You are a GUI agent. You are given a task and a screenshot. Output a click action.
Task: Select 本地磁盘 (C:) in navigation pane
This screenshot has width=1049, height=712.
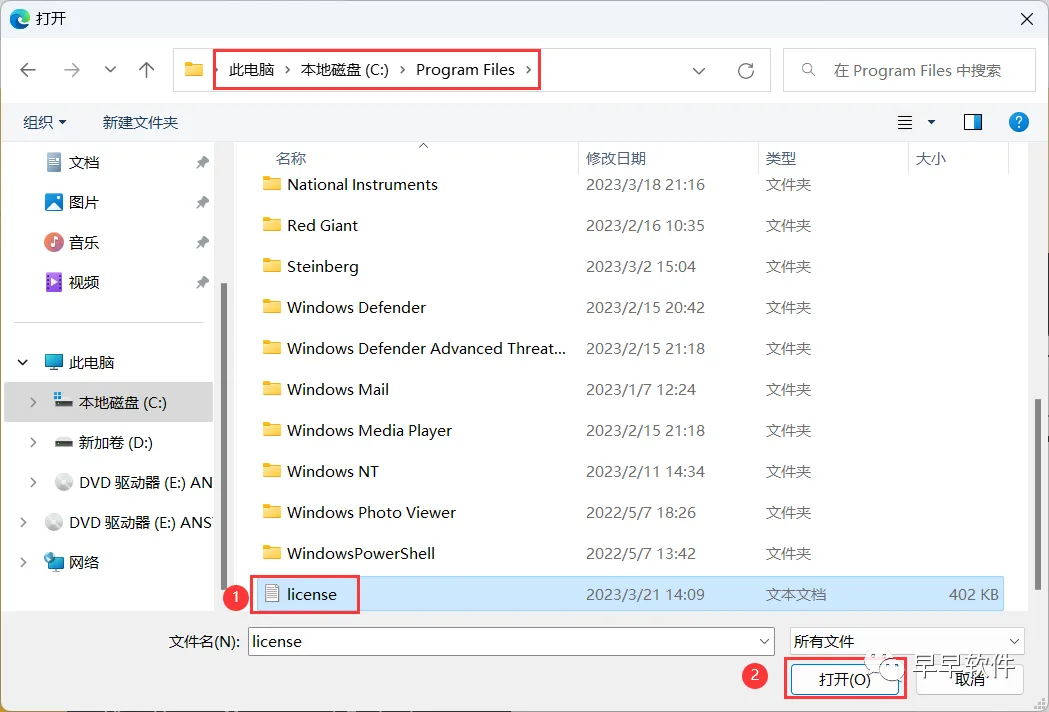(110, 402)
